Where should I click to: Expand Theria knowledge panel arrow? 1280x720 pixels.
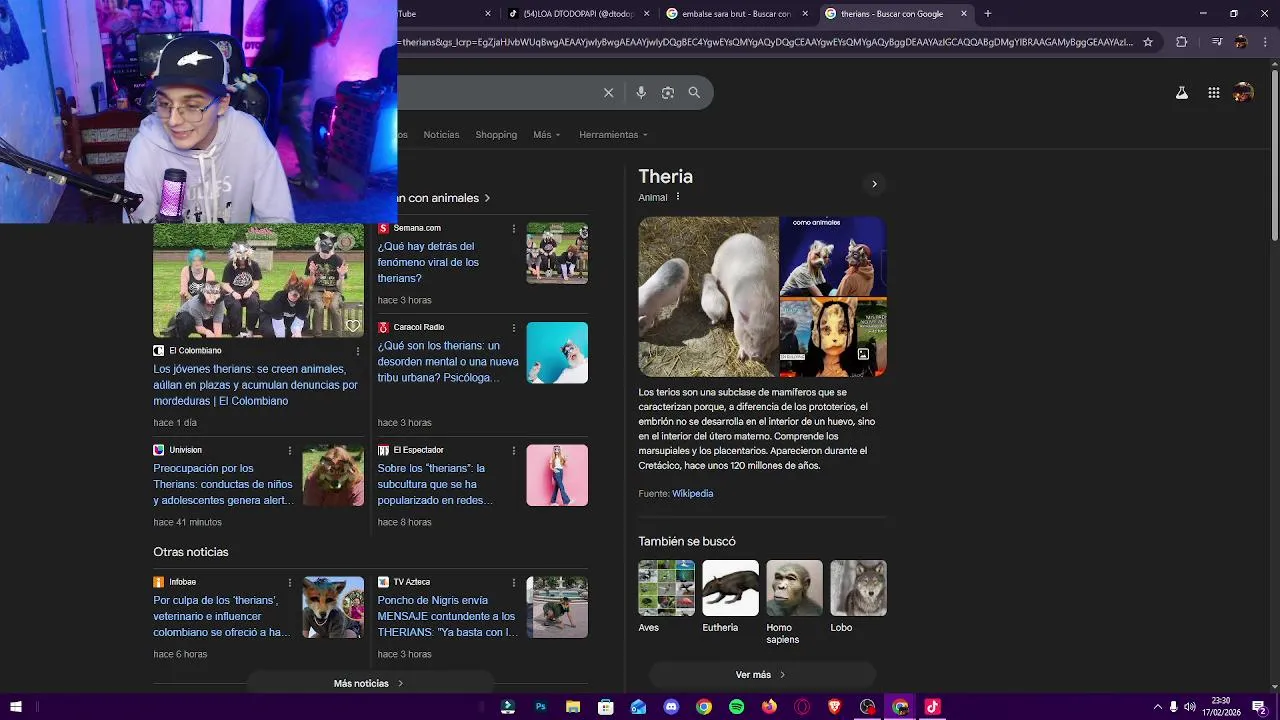click(x=874, y=184)
